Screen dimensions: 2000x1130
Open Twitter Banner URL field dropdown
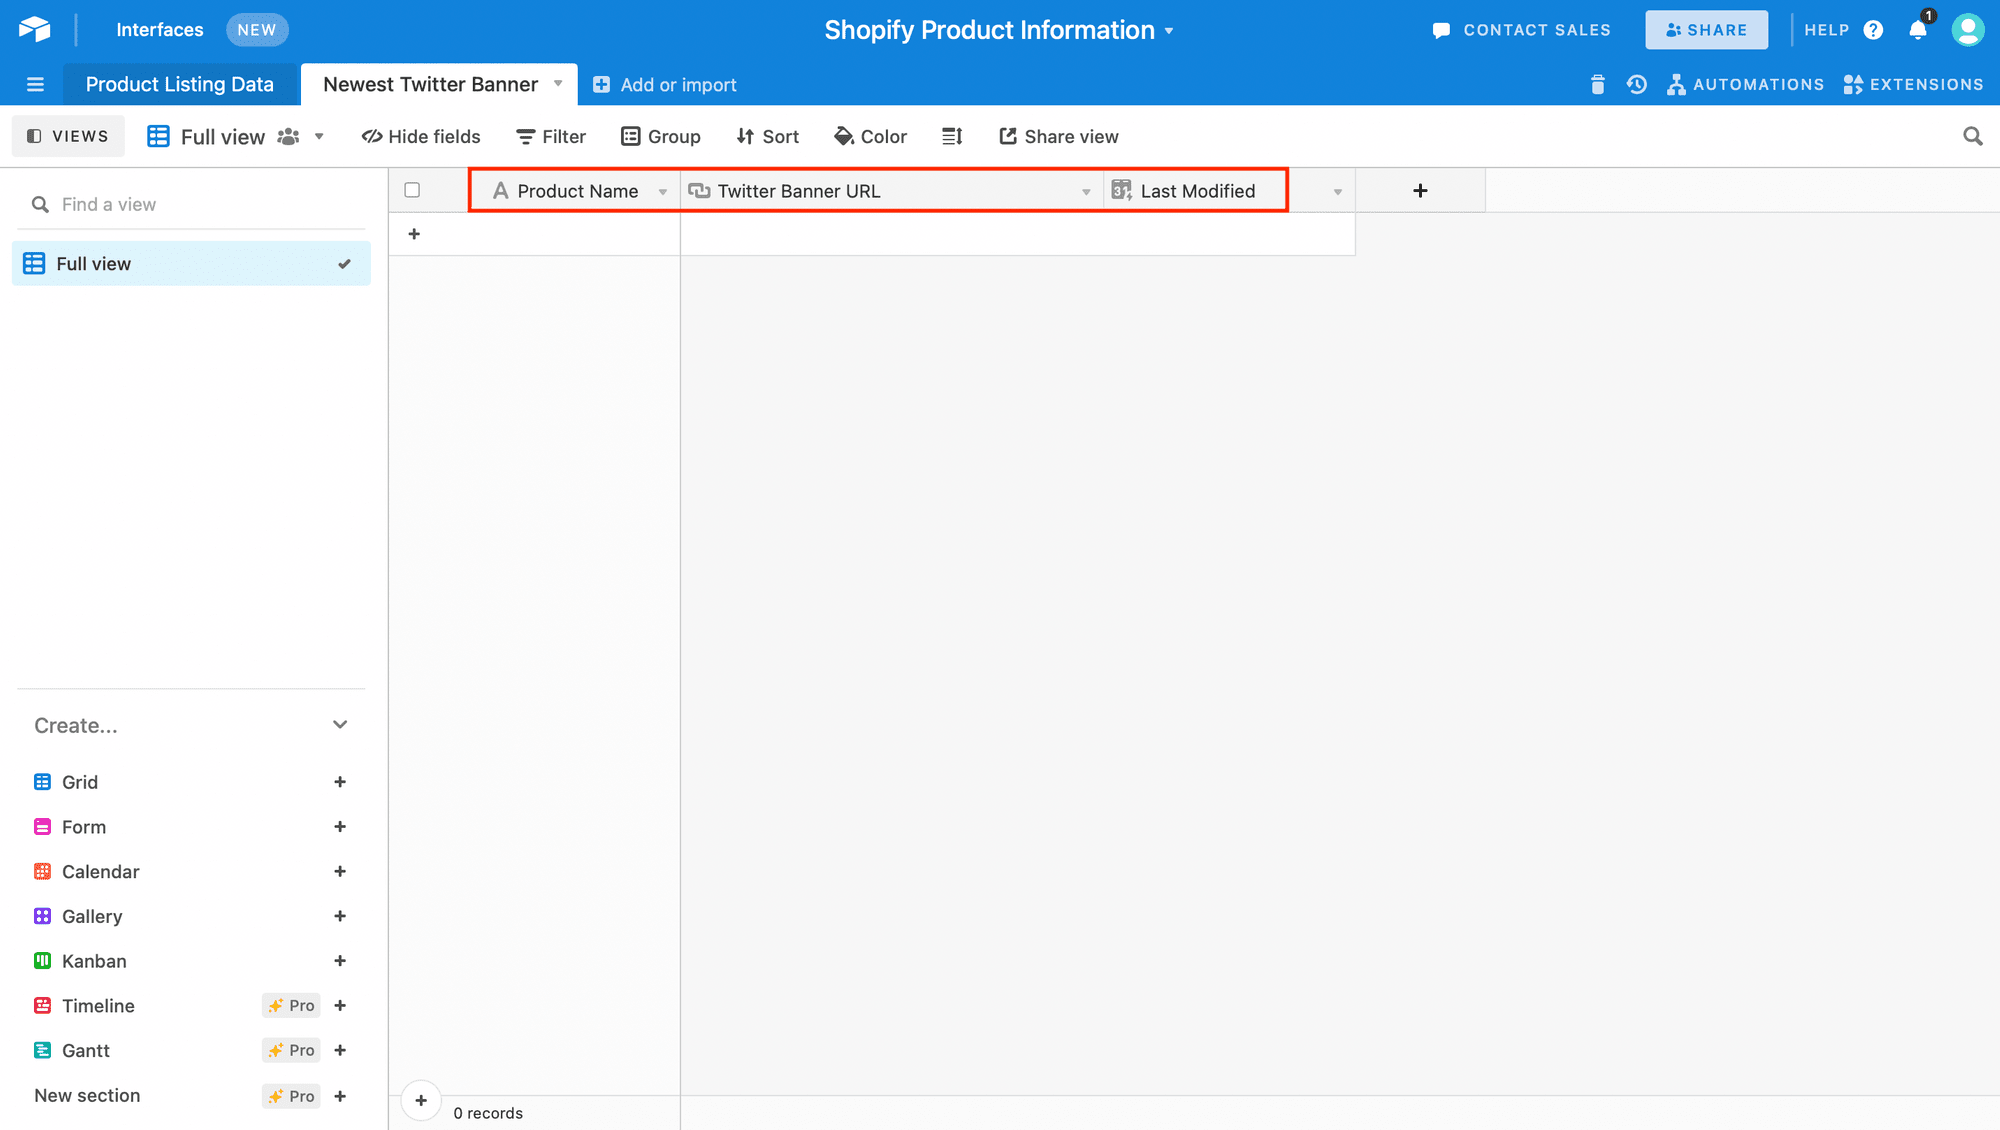coord(1085,192)
